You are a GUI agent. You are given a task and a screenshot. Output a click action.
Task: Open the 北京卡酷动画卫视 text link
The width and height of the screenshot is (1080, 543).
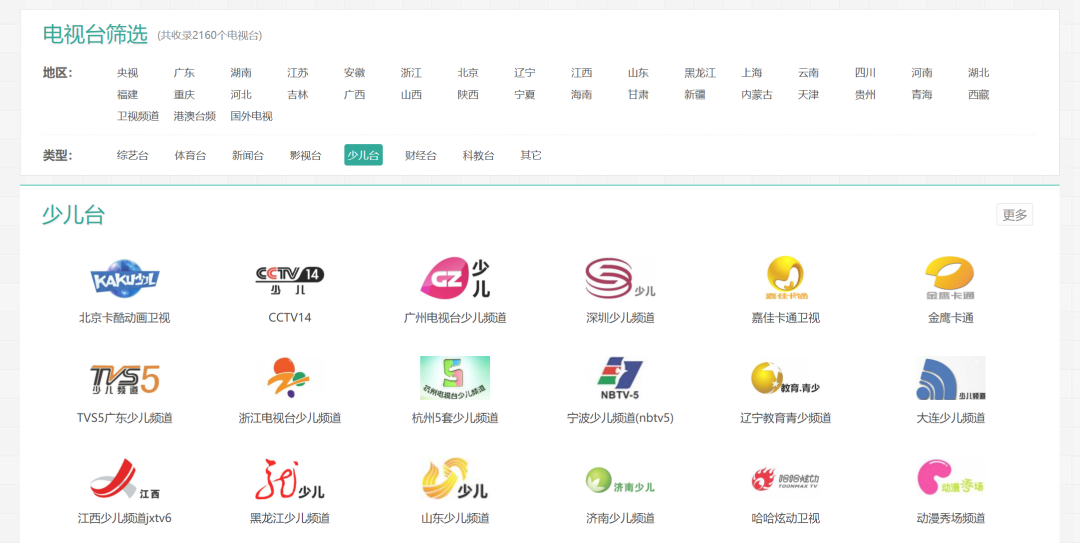coord(125,318)
